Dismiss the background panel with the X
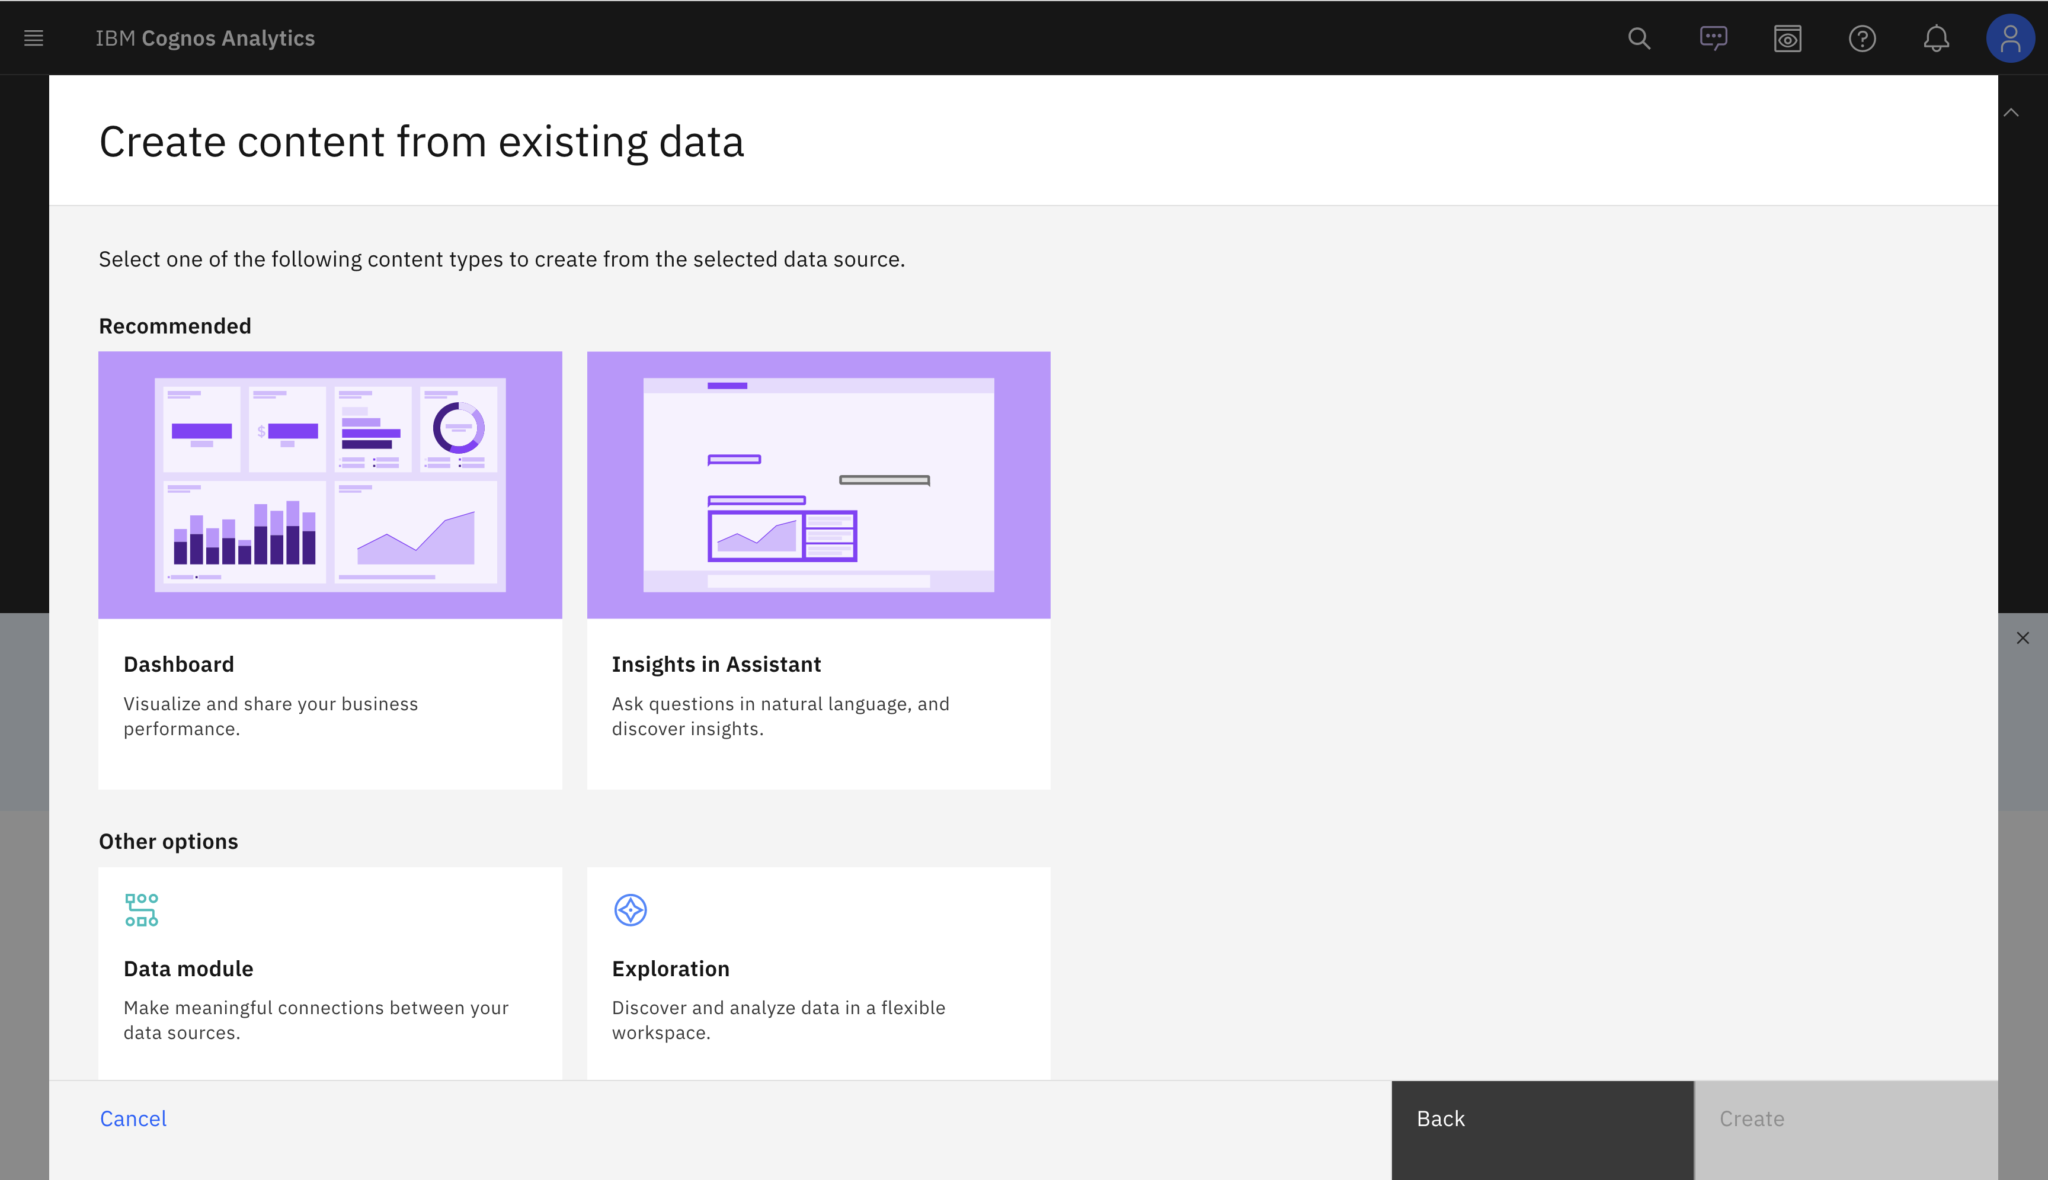The width and height of the screenshot is (2048, 1180). [x=2023, y=637]
